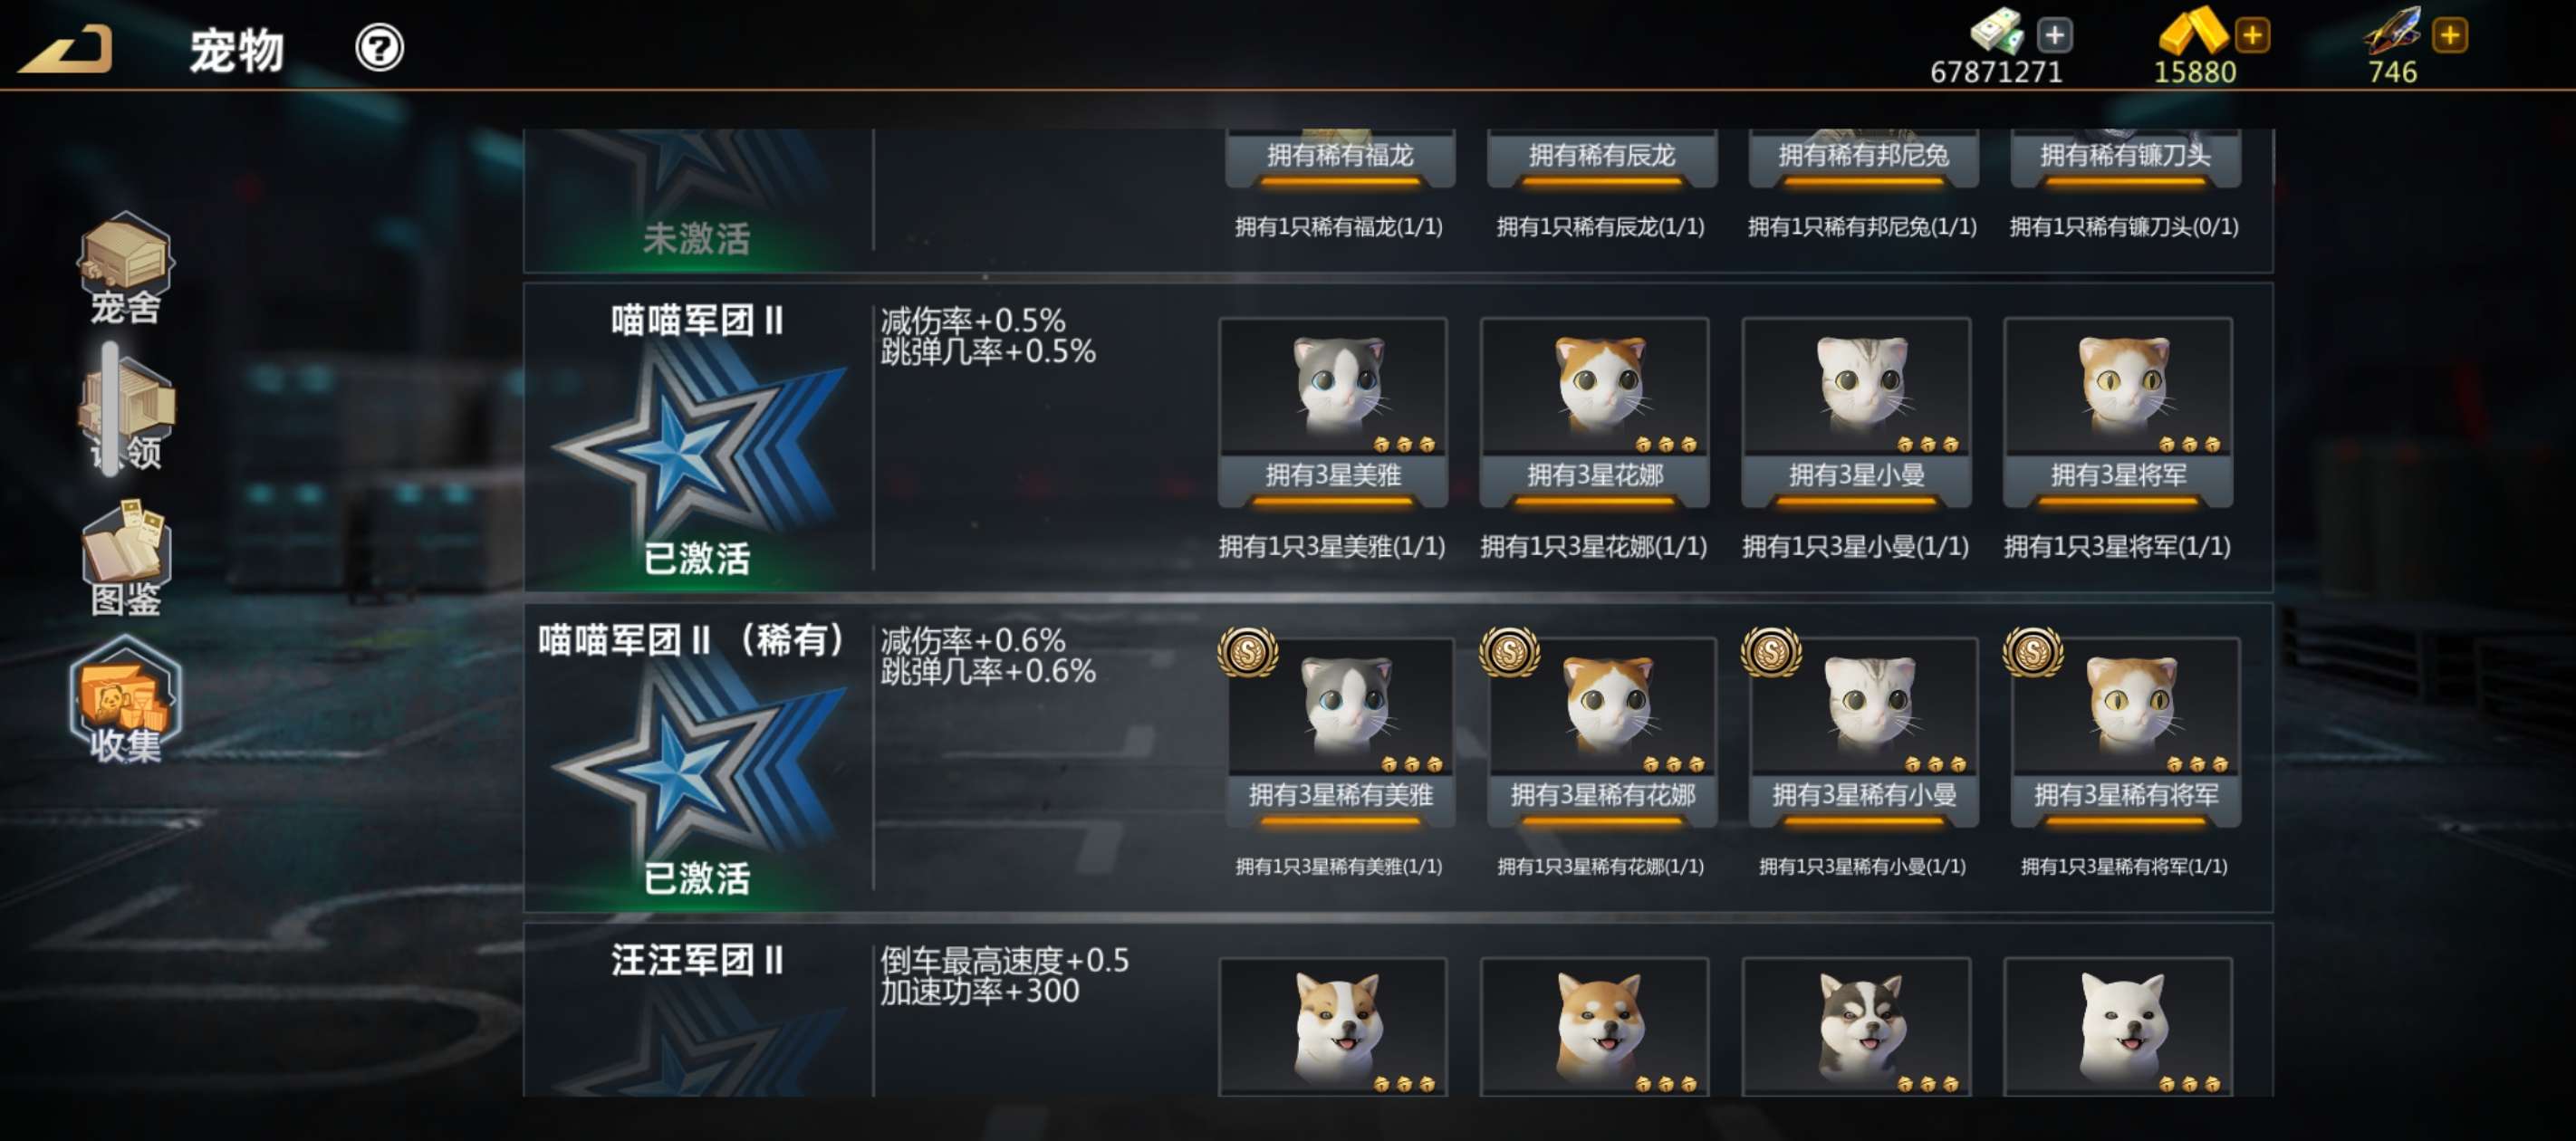Open the question mark help icon
Viewport: 2576px width, 1141px height.
[379, 47]
